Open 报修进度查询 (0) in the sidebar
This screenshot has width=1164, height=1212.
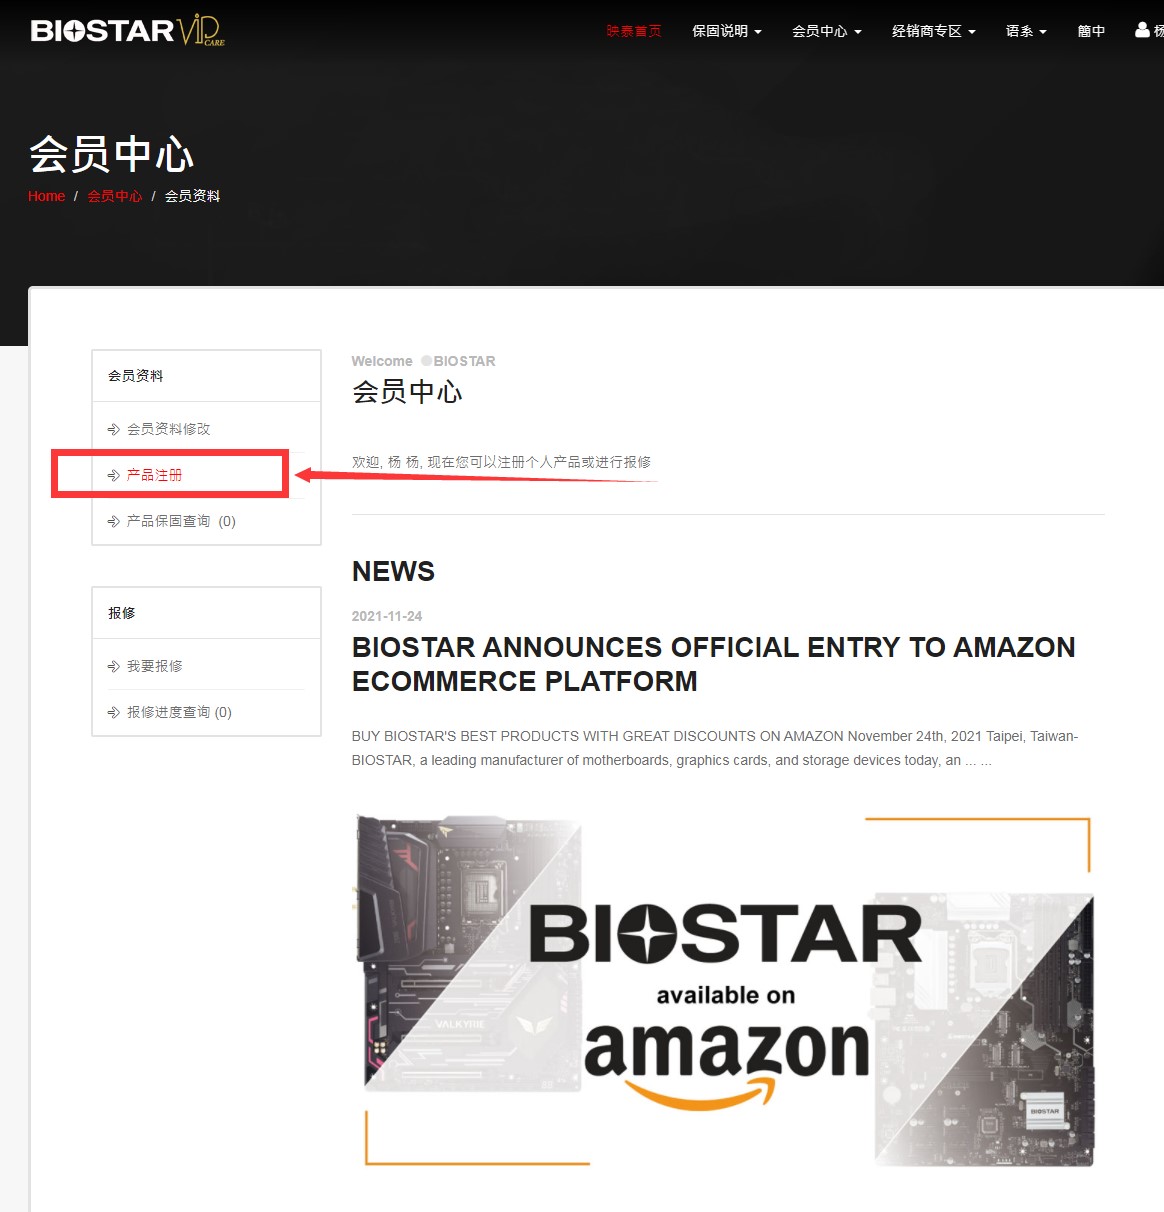tap(178, 712)
